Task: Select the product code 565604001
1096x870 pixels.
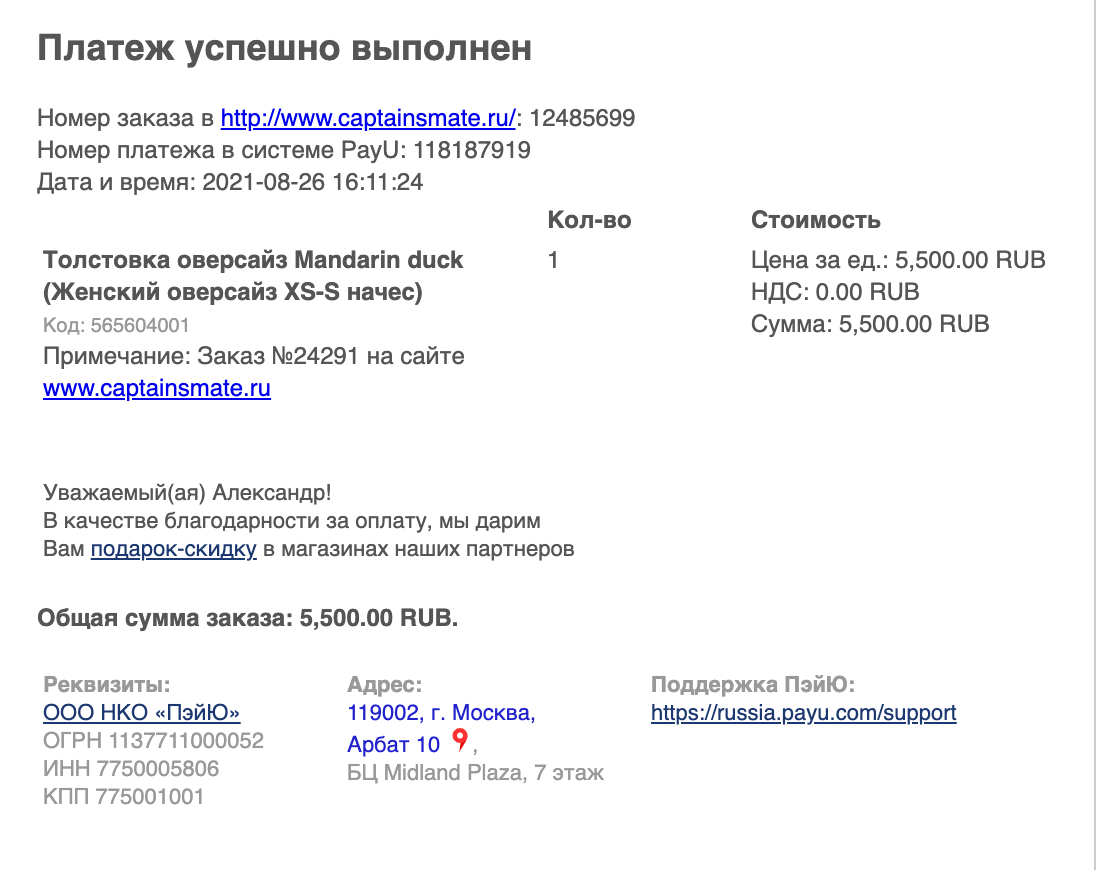Action: 140,325
